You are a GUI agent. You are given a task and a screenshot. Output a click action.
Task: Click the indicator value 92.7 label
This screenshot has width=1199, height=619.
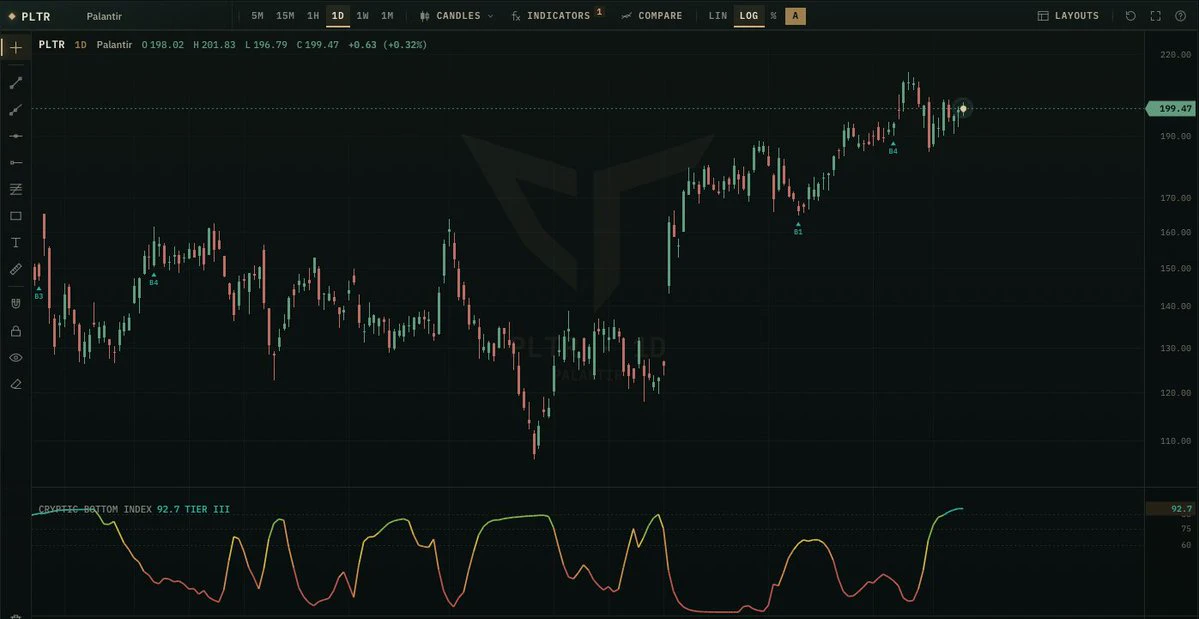tap(1171, 509)
